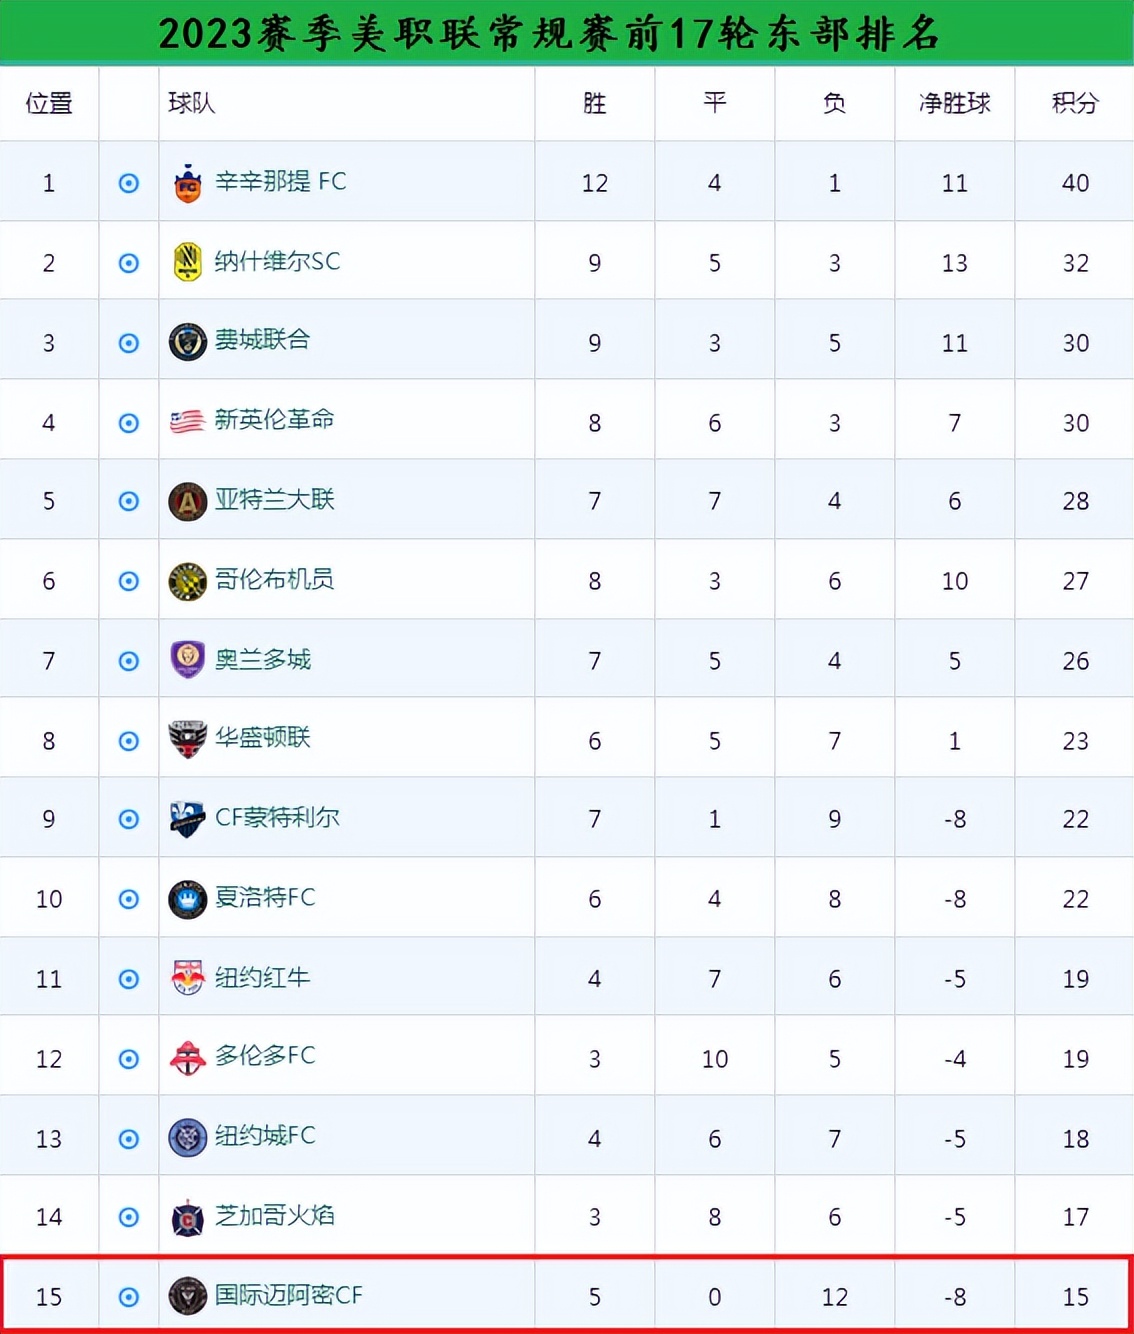This screenshot has height=1334, width=1134.
Task: Click the FC Cincinnati team crest
Action: pyautogui.click(x=187, y=183)
